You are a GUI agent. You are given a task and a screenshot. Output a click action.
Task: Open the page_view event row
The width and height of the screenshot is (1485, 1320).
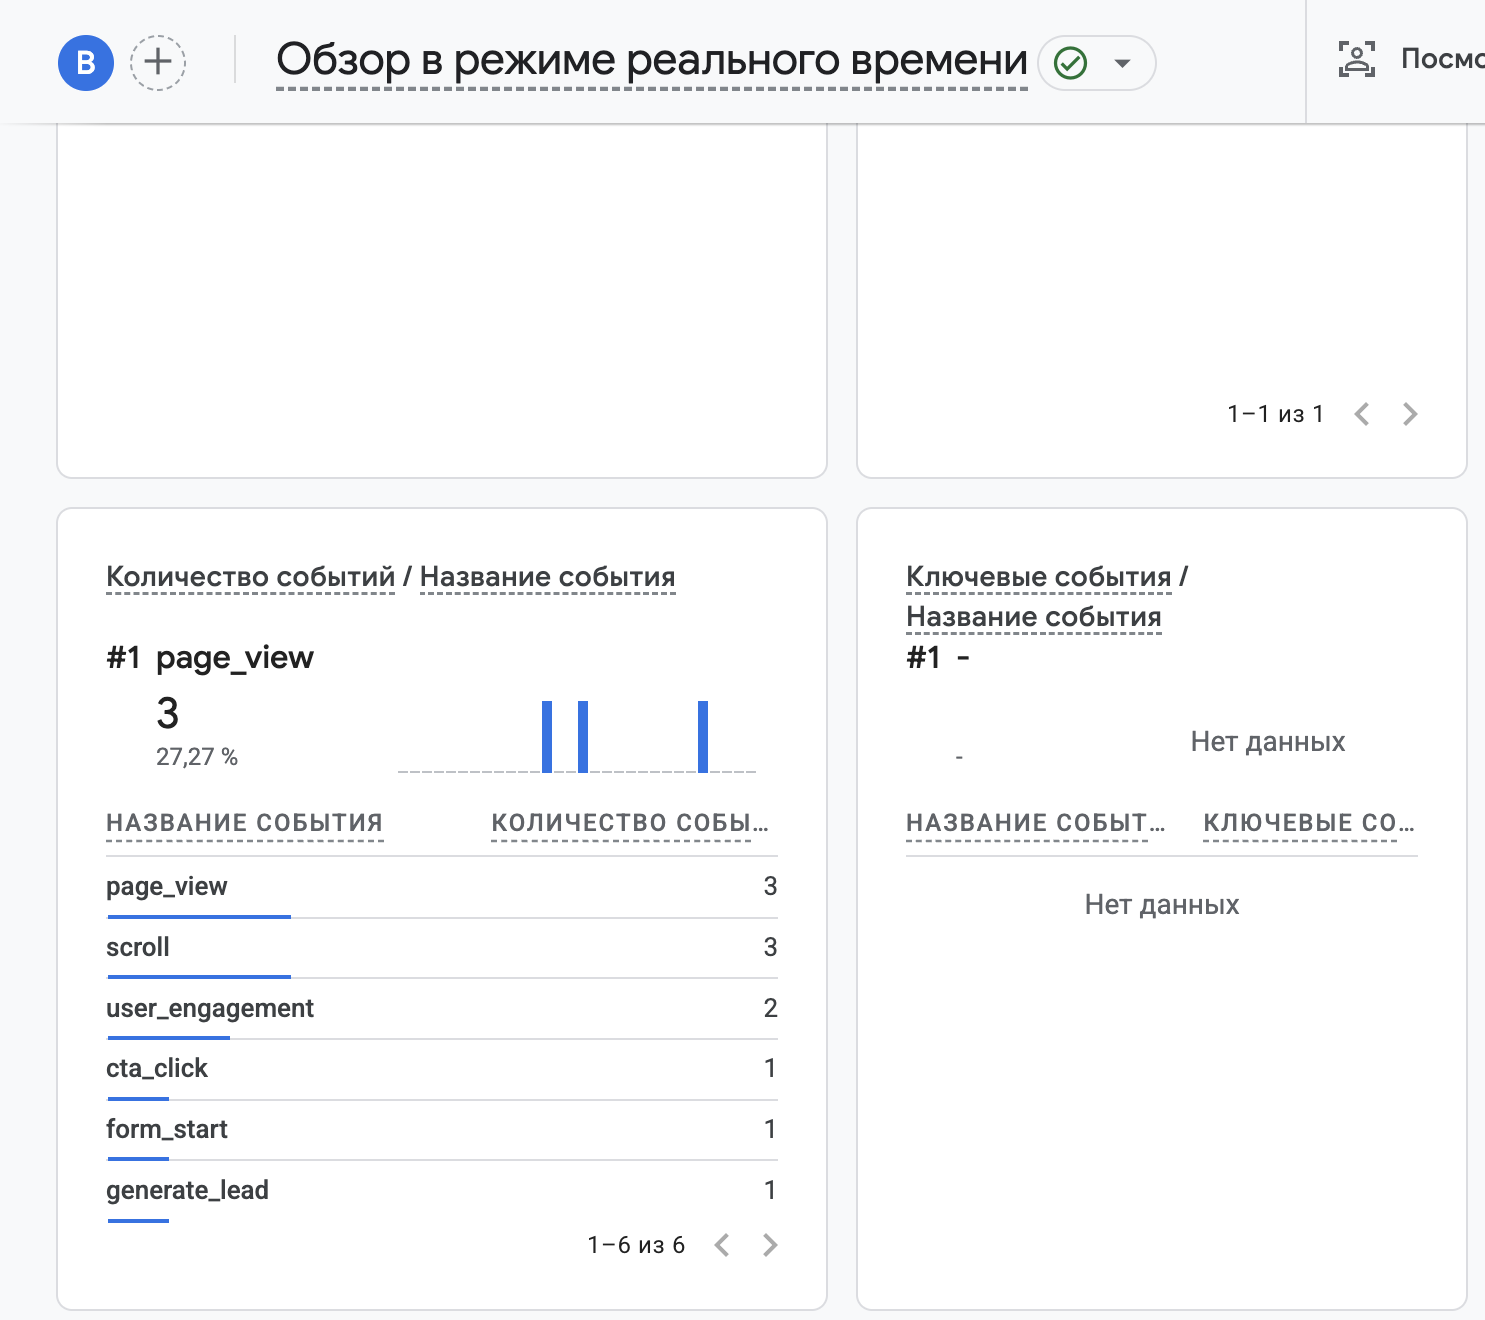pyautogui.click(x=442, y=887)
